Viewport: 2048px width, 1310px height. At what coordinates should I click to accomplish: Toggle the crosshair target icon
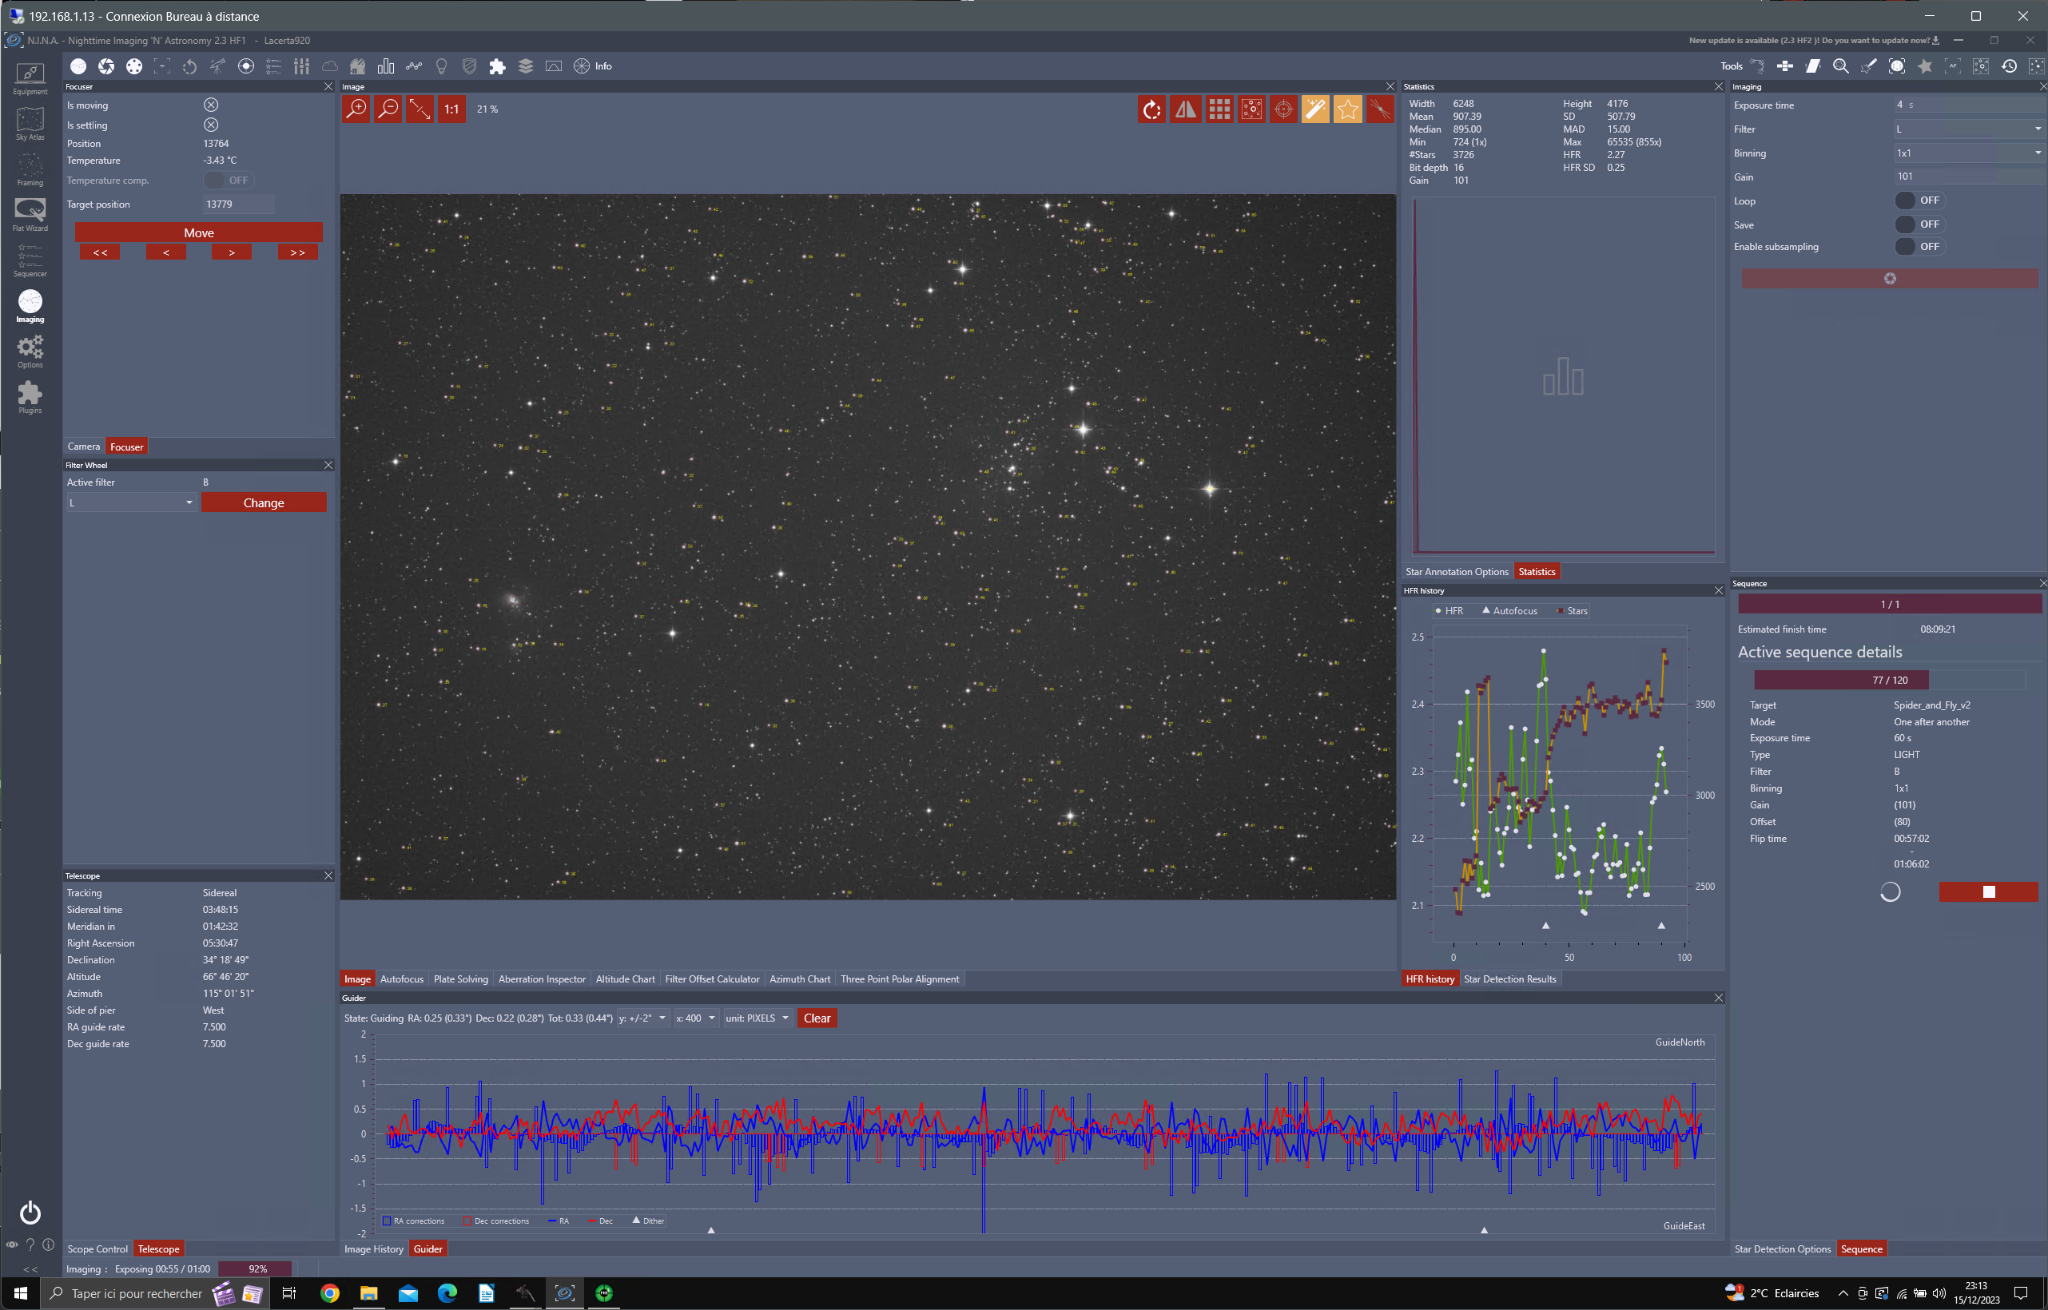pyautogui.click(x=1283, y=109)
